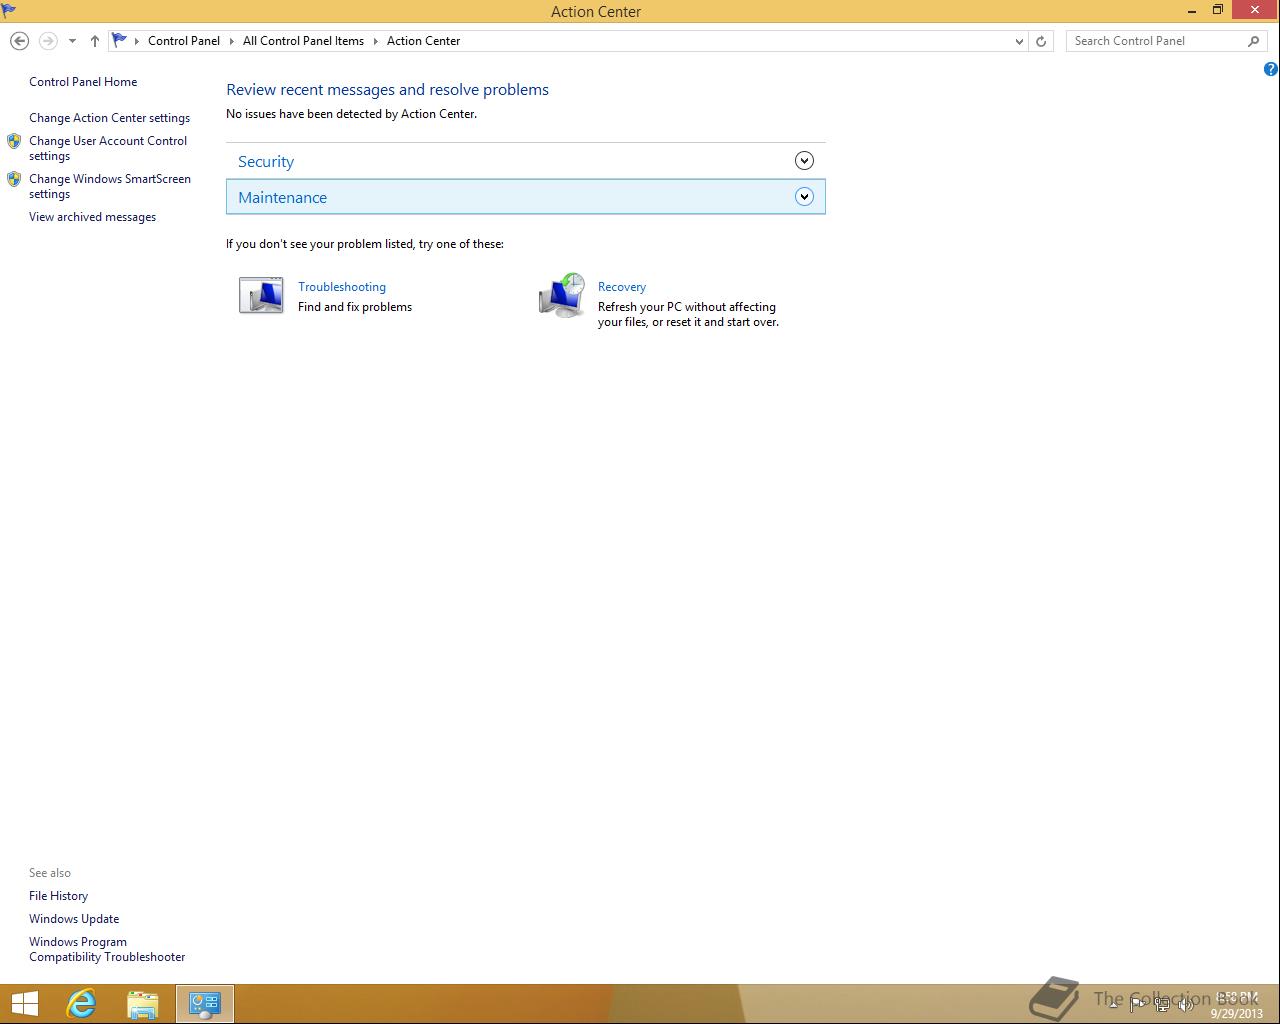Click the Control Panel taskbar button
This screenshot has width=1280, height=1024.
coord(205,1003)
